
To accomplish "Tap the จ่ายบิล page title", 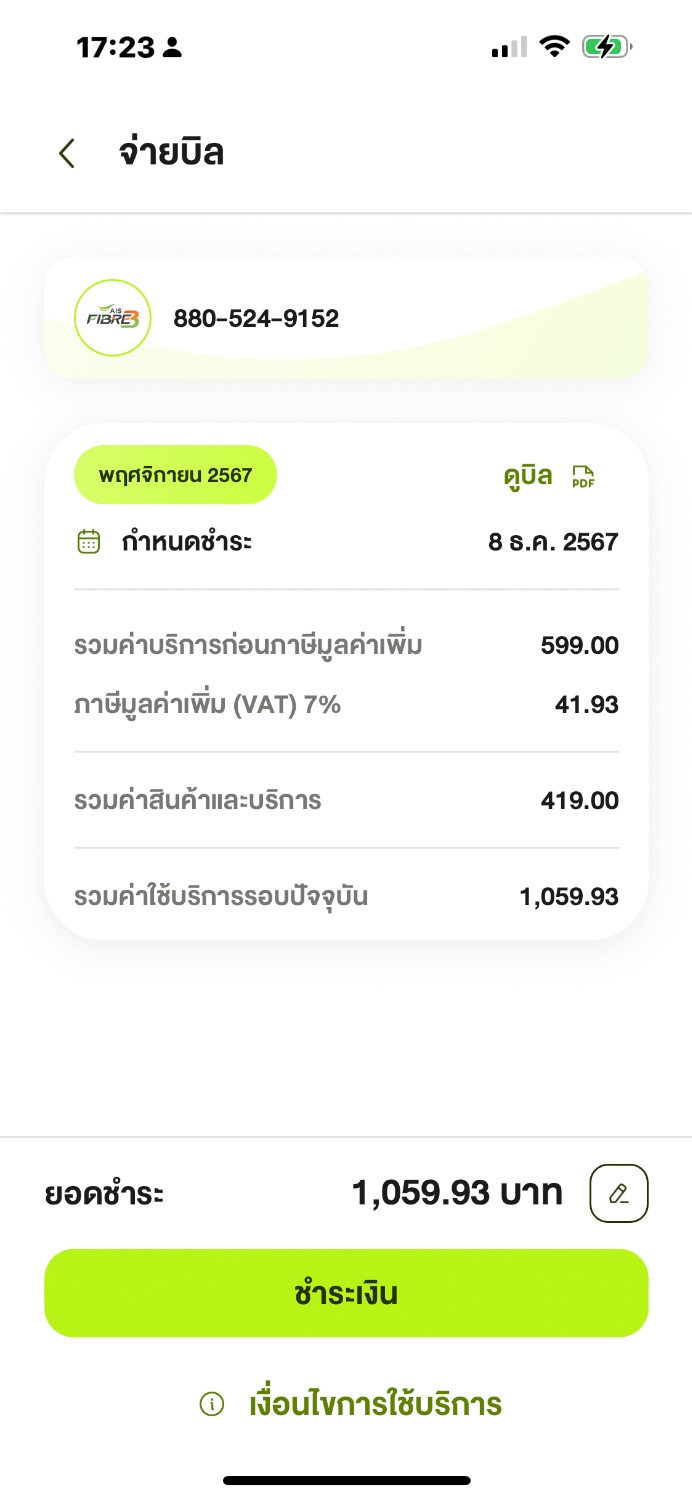I will click(x=171, y=153).
